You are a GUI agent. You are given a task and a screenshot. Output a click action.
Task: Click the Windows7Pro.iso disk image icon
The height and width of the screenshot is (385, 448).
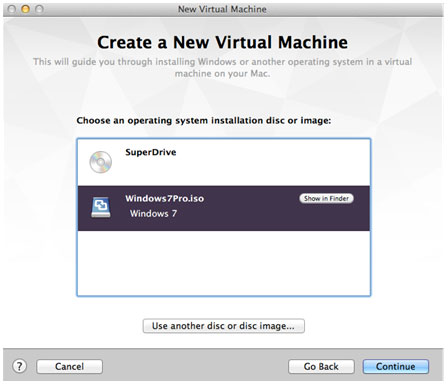[x=101, y=207]
